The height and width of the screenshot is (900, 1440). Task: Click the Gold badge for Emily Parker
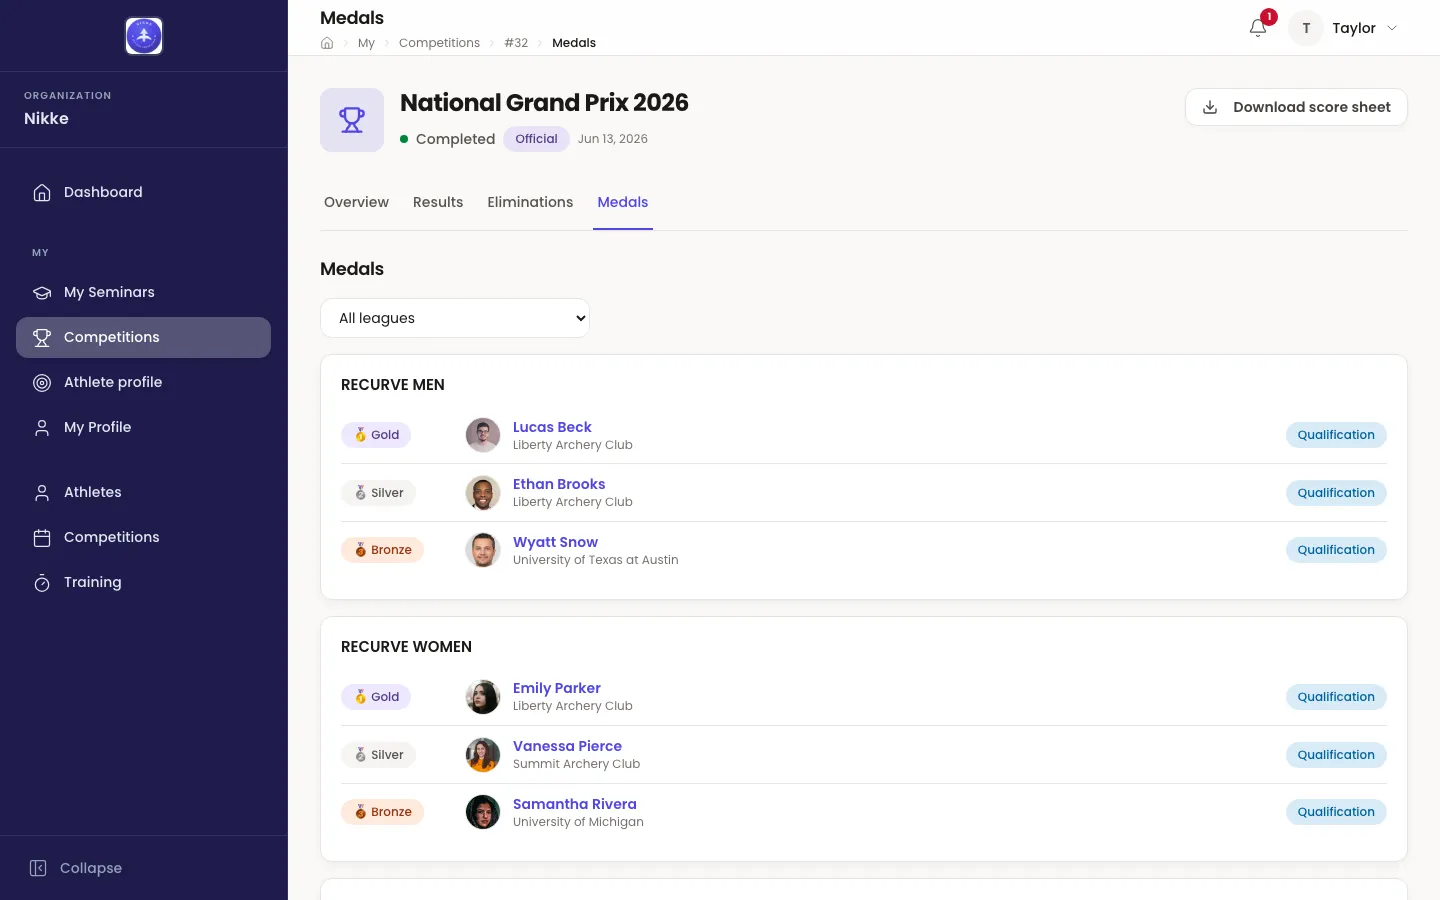376,697
